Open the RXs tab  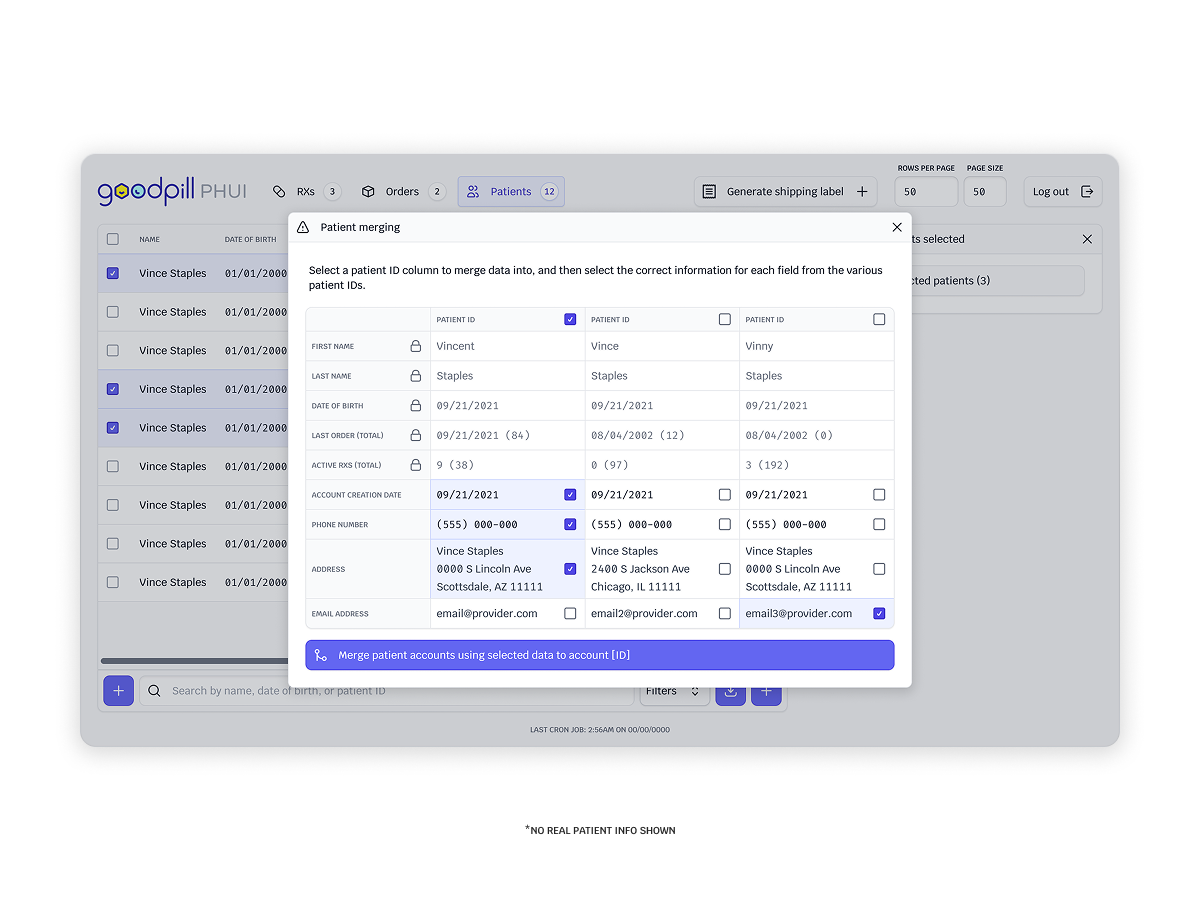tap(307, 191)
